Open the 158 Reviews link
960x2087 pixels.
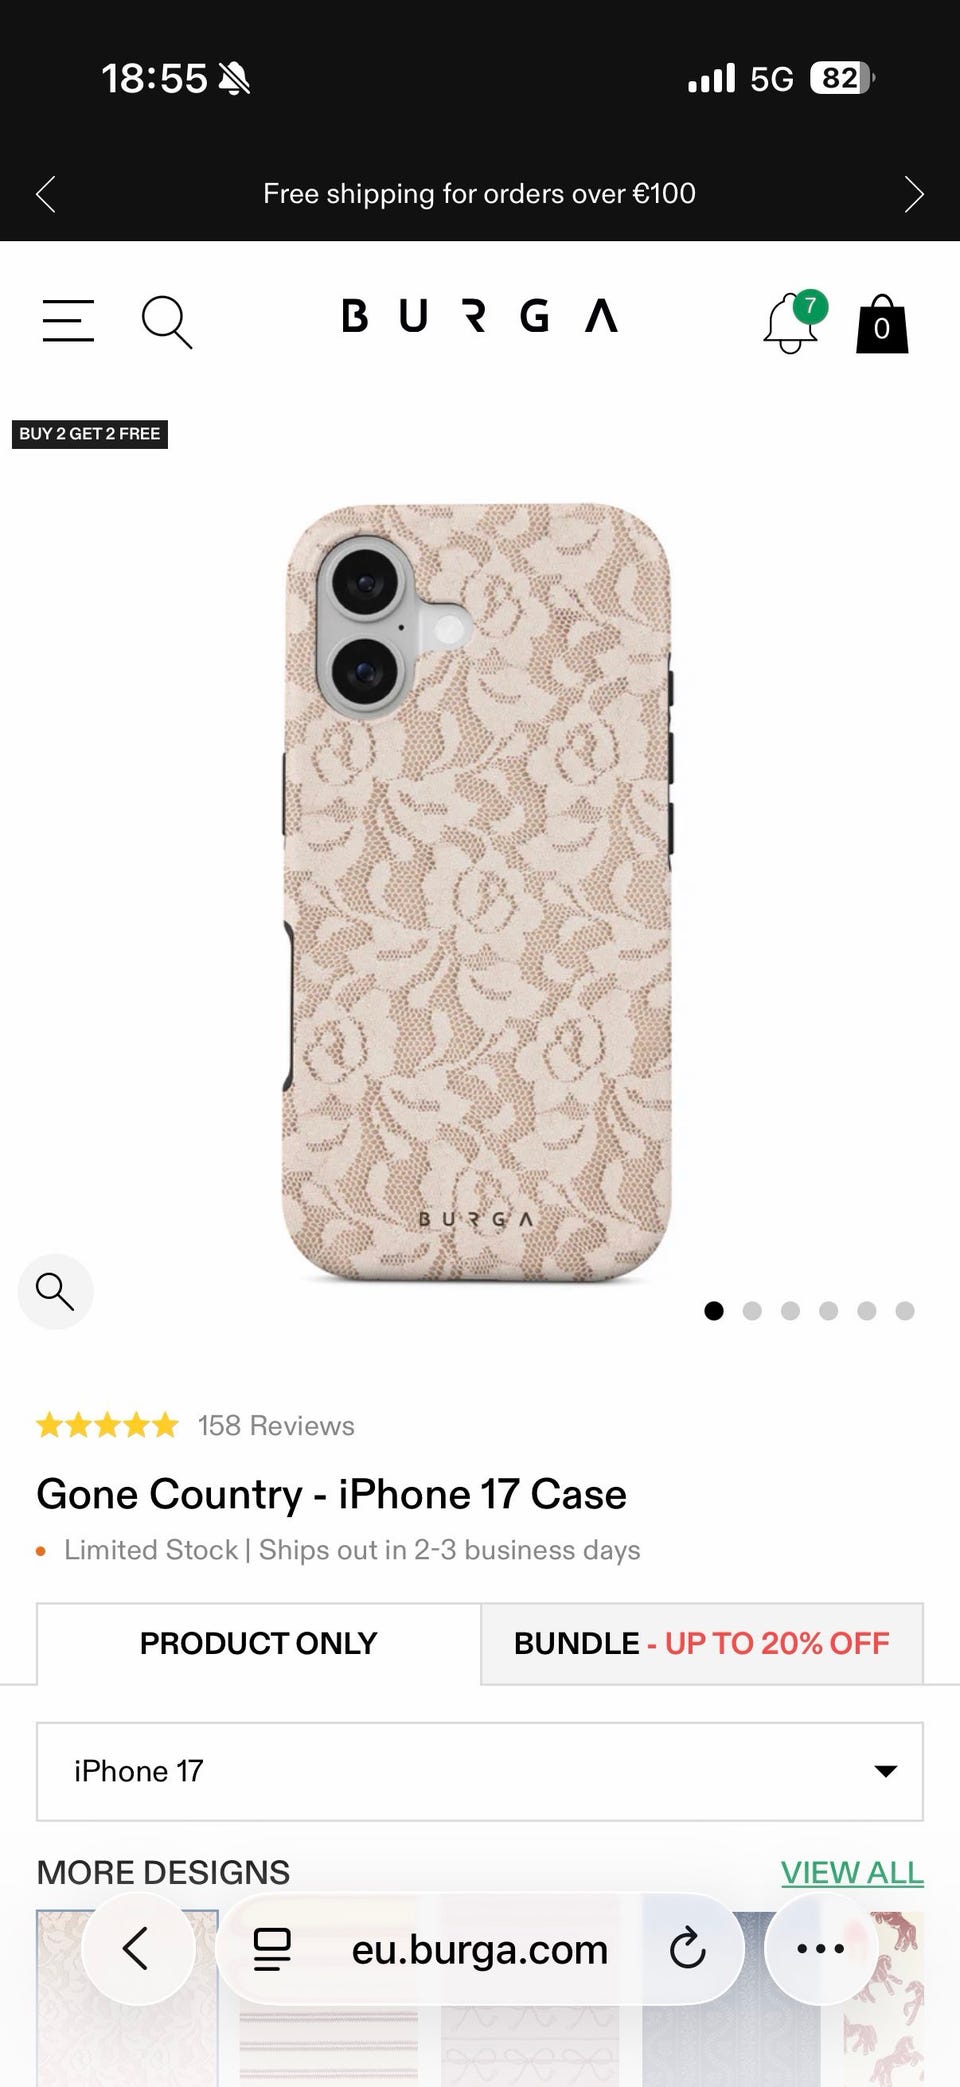click(x=276, y=1425)
